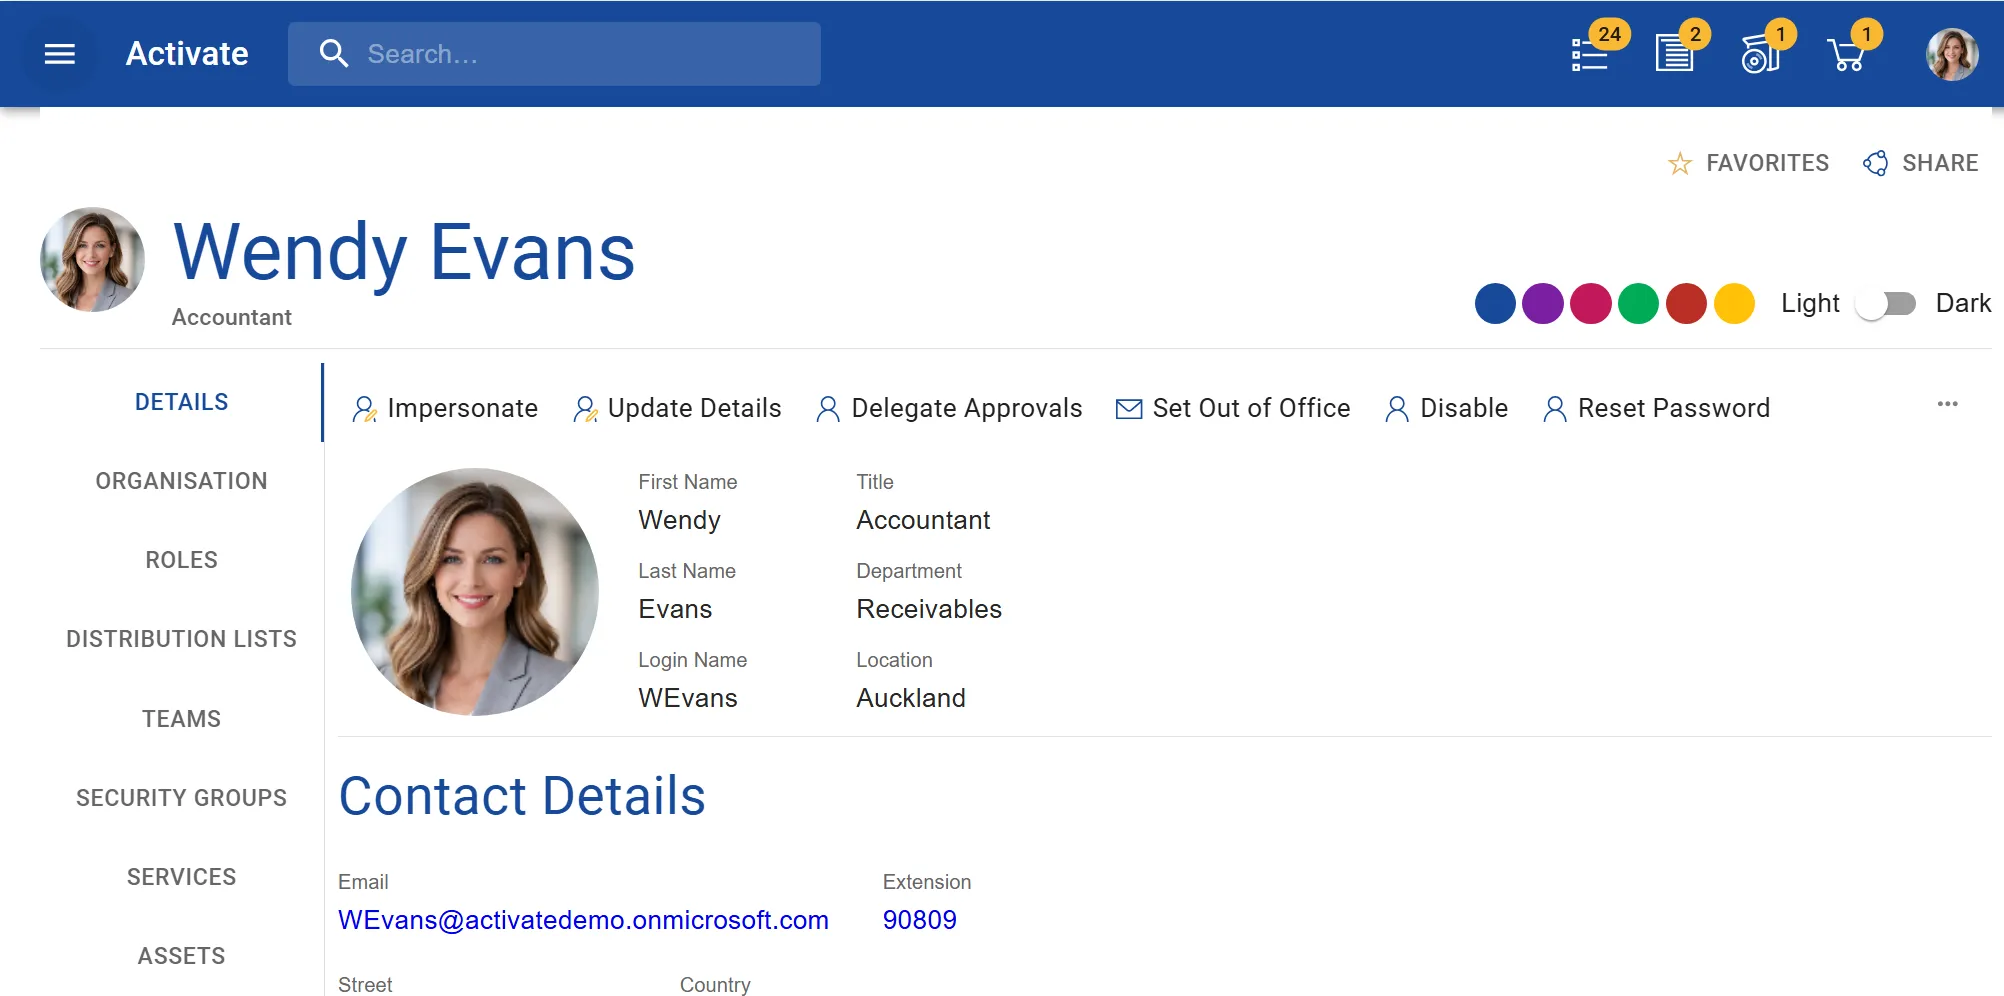The height and width of the screenshot is (996, 2004).
Task: Click Set Out of Office text
Action: [x=1251, y=409]
